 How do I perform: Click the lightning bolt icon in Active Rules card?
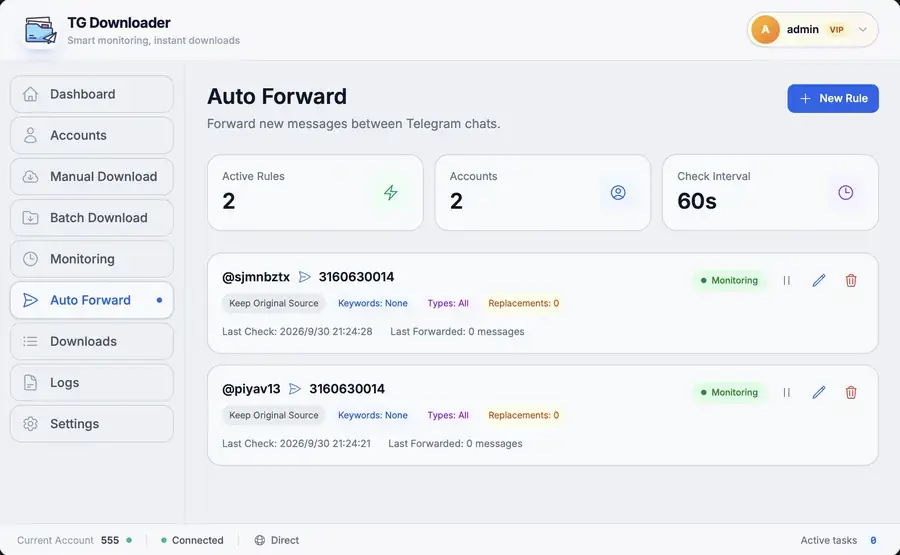coord(391,193)
